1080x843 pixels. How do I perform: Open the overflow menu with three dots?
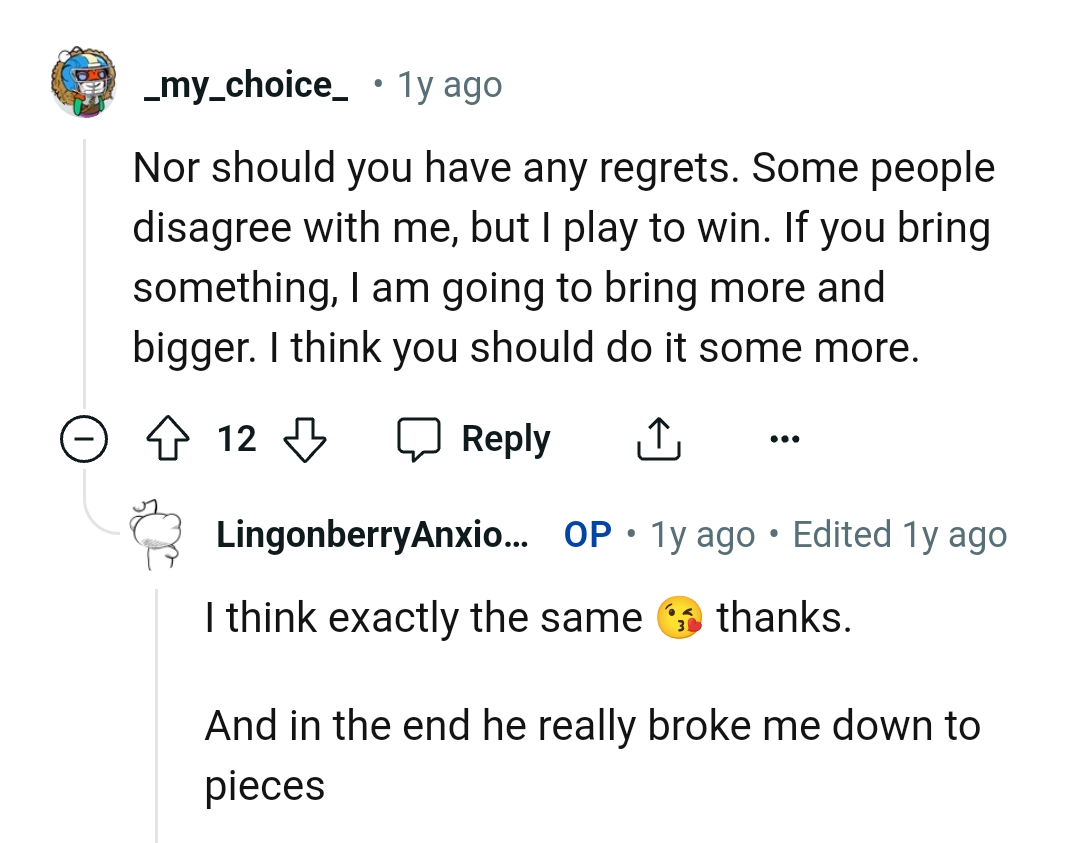[x=786, y=437]
